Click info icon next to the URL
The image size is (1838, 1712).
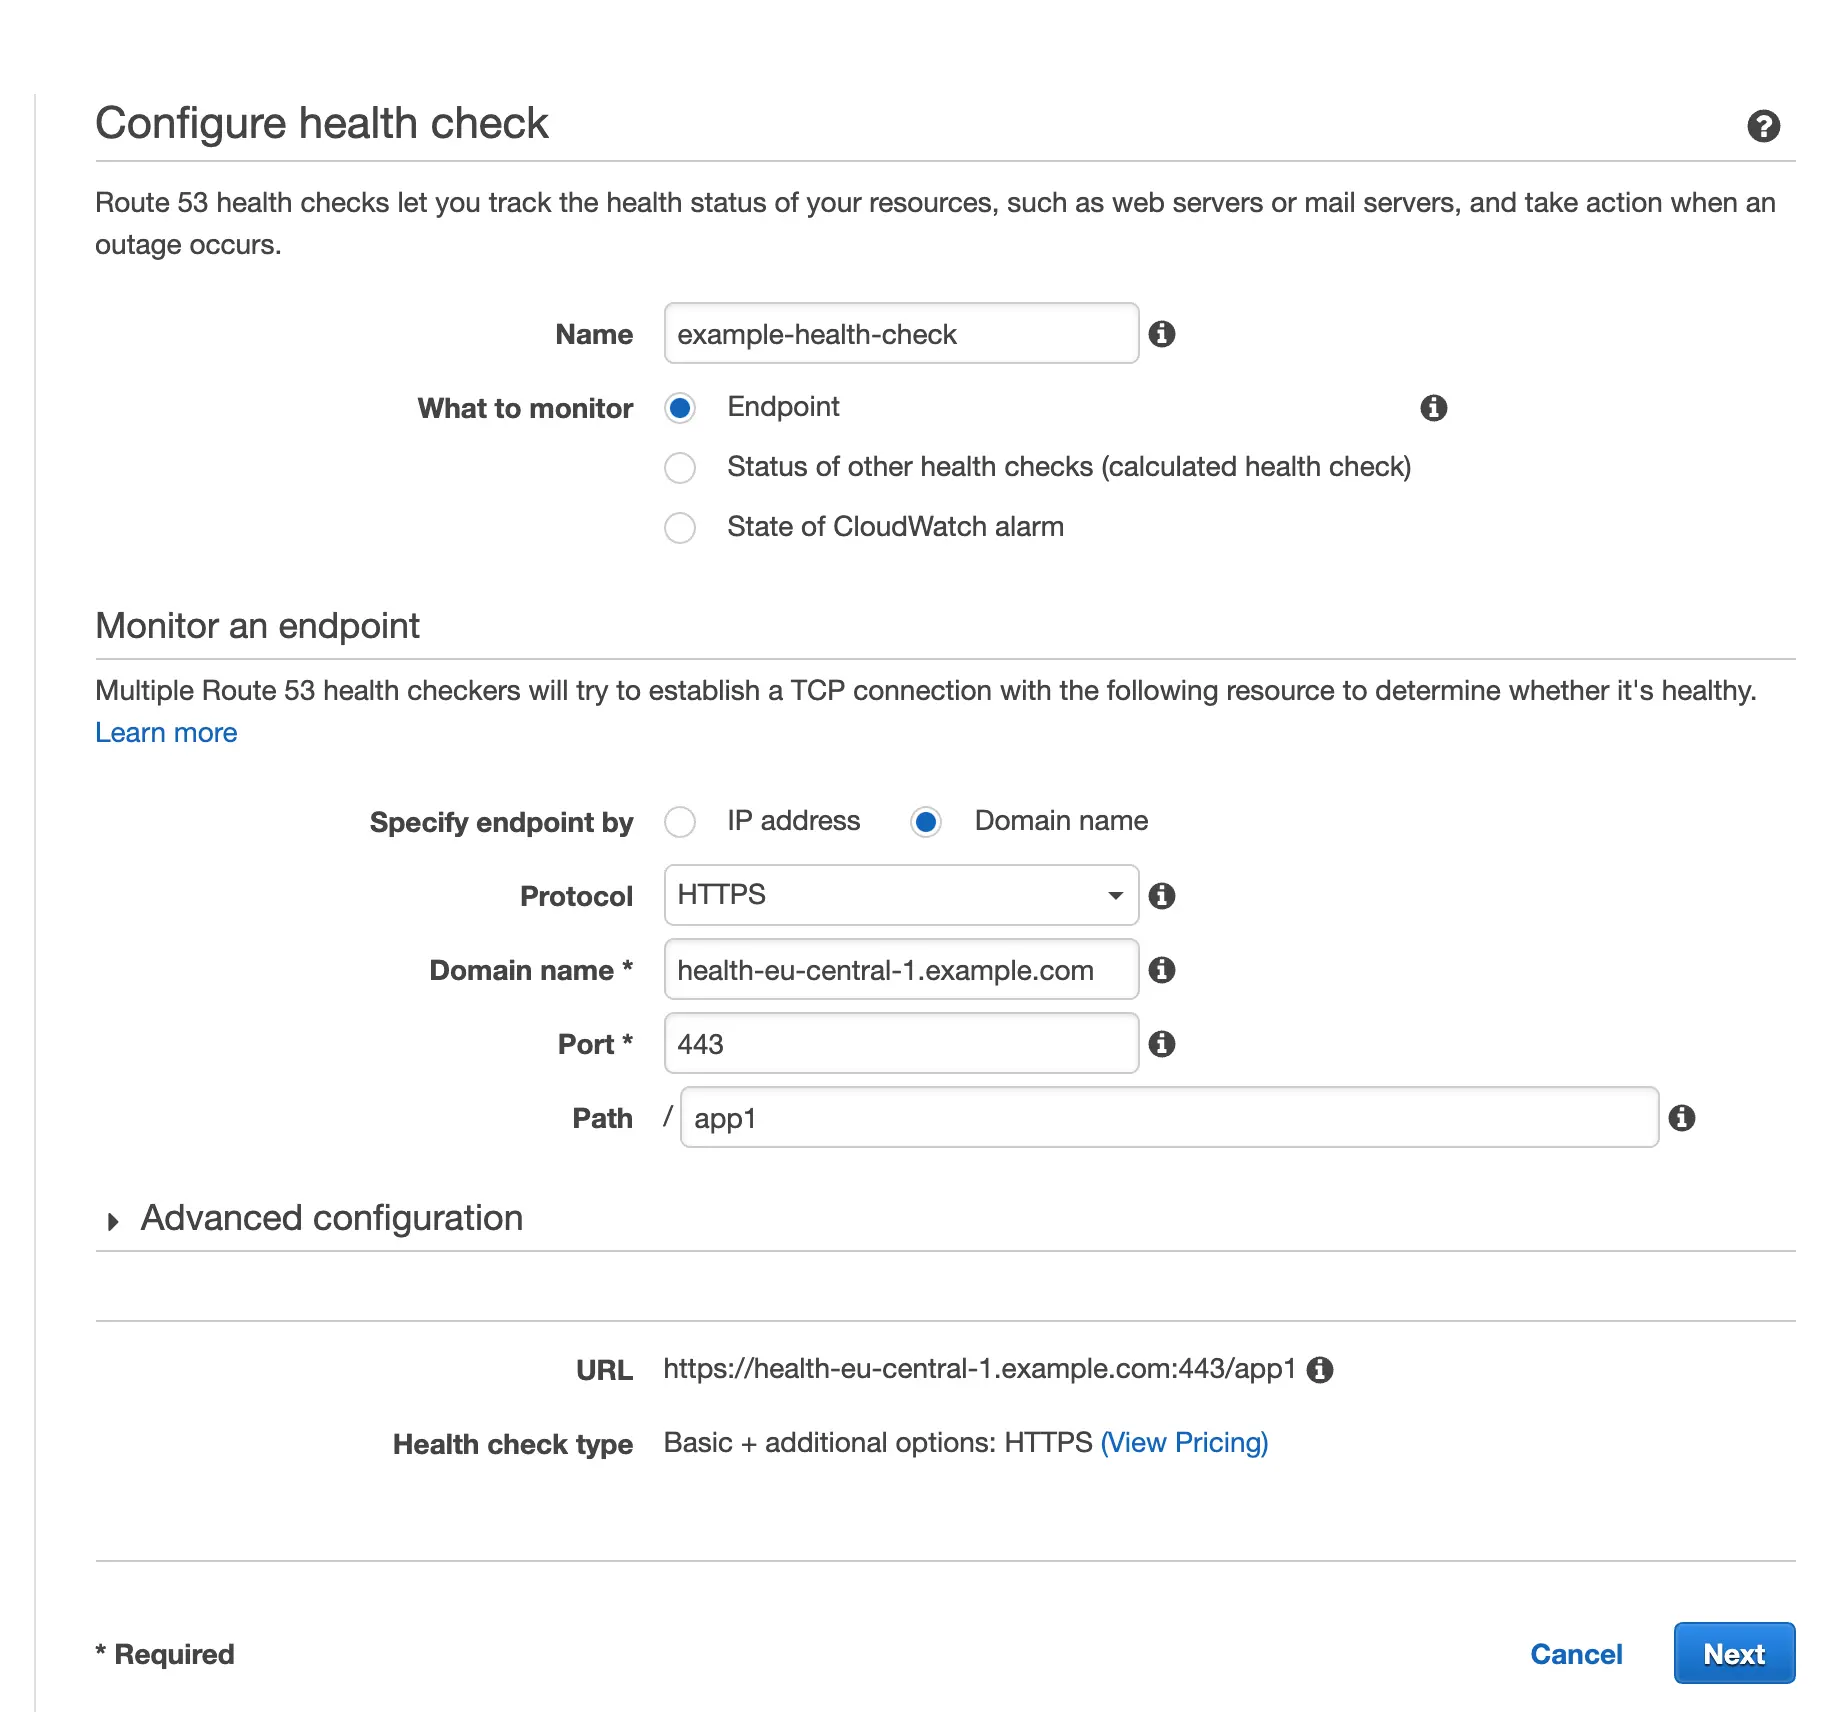click(1320, 1370)
